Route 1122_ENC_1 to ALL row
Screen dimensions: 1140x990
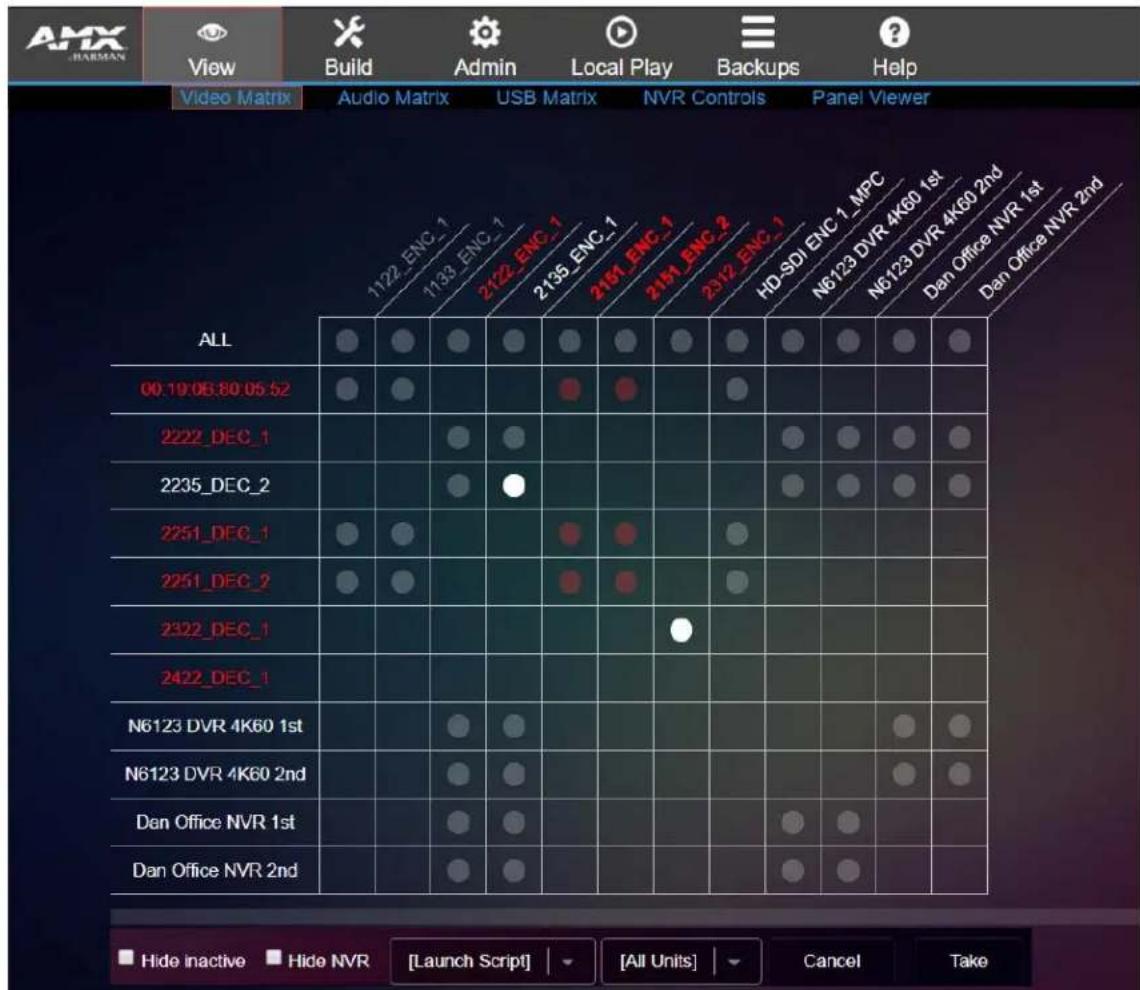pyautogui.click(x=347, y=341)
